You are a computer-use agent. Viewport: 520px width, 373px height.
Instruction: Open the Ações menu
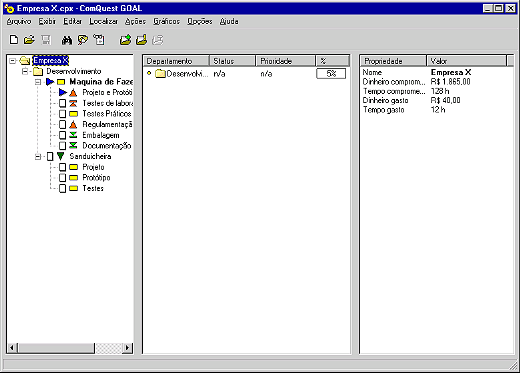pos(135,21)
